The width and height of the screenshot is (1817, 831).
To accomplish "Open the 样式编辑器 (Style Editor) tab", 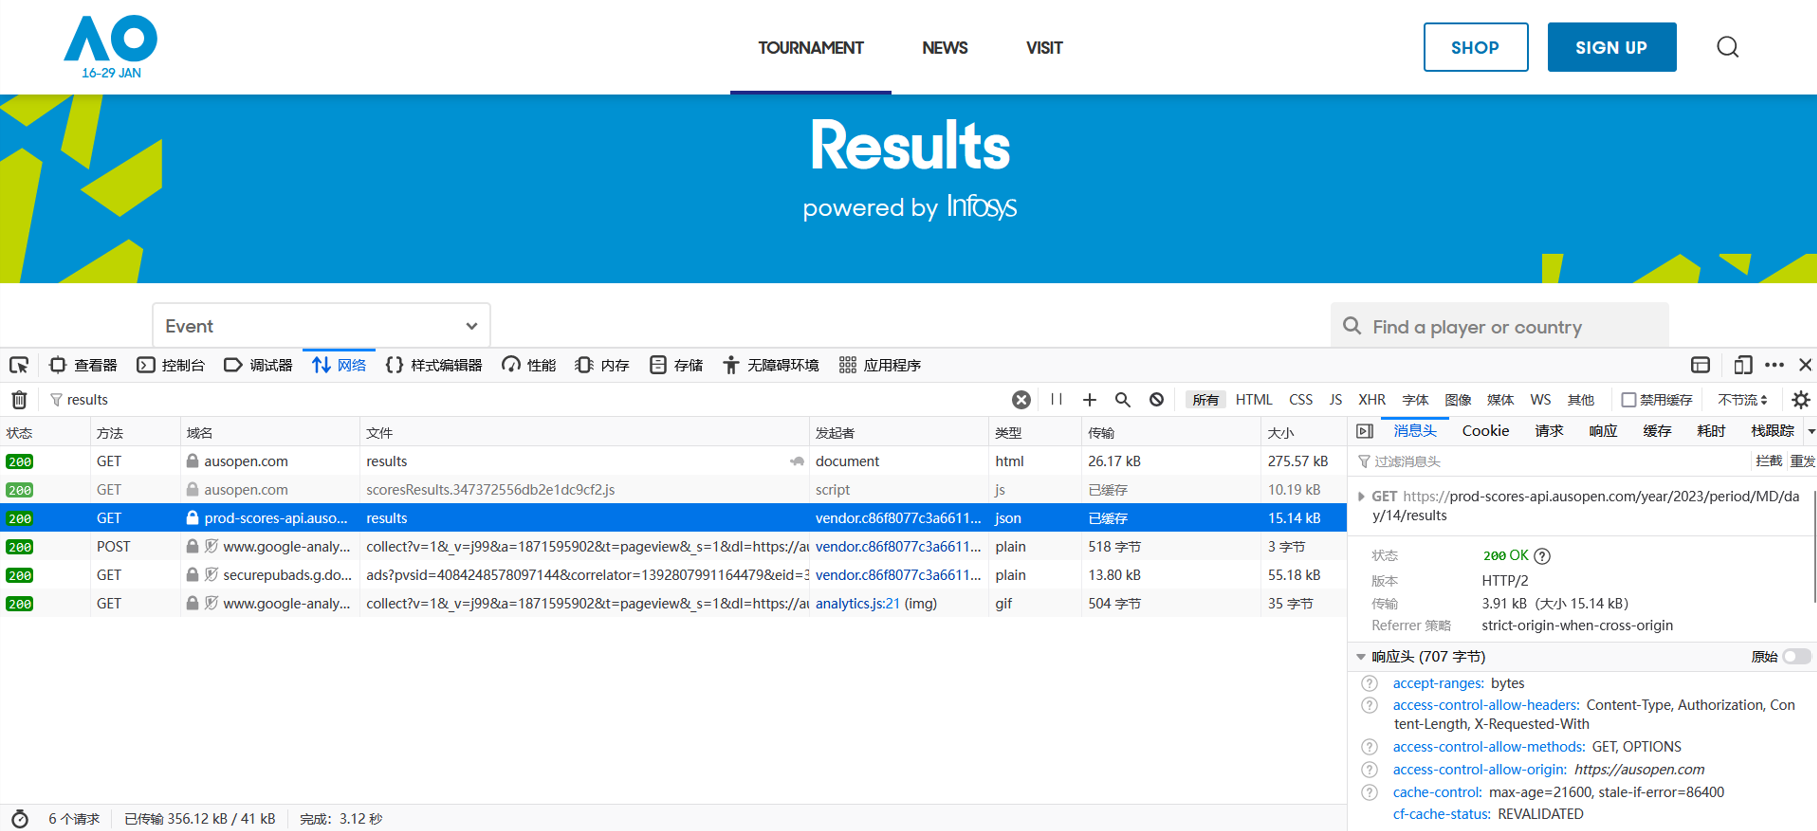I will click(x=434, y=365).
